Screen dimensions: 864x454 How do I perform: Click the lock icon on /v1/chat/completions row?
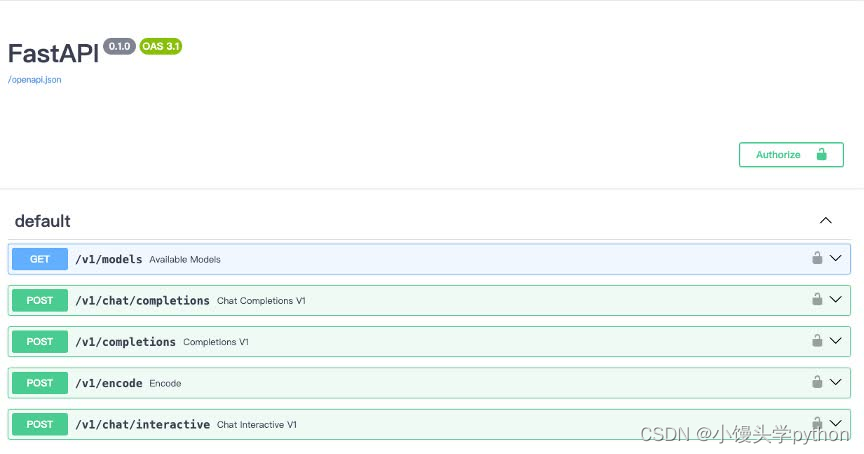817,299
